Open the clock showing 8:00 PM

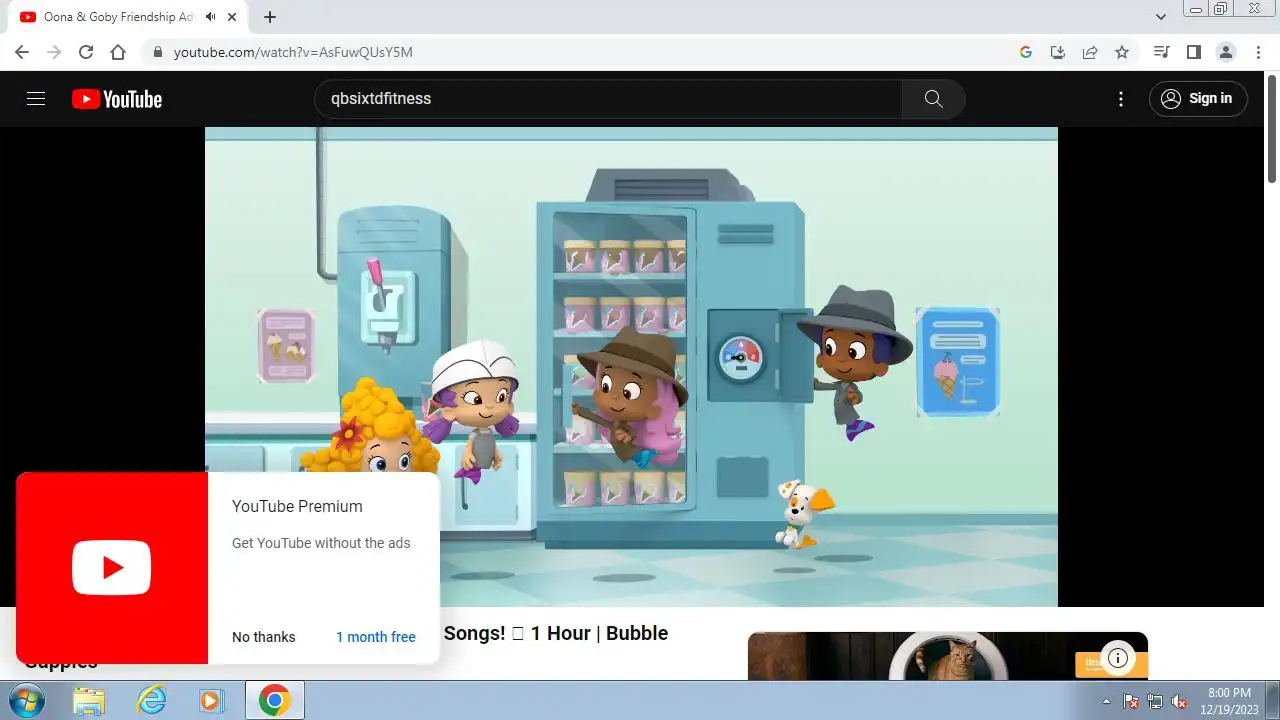coord(1229,700)
